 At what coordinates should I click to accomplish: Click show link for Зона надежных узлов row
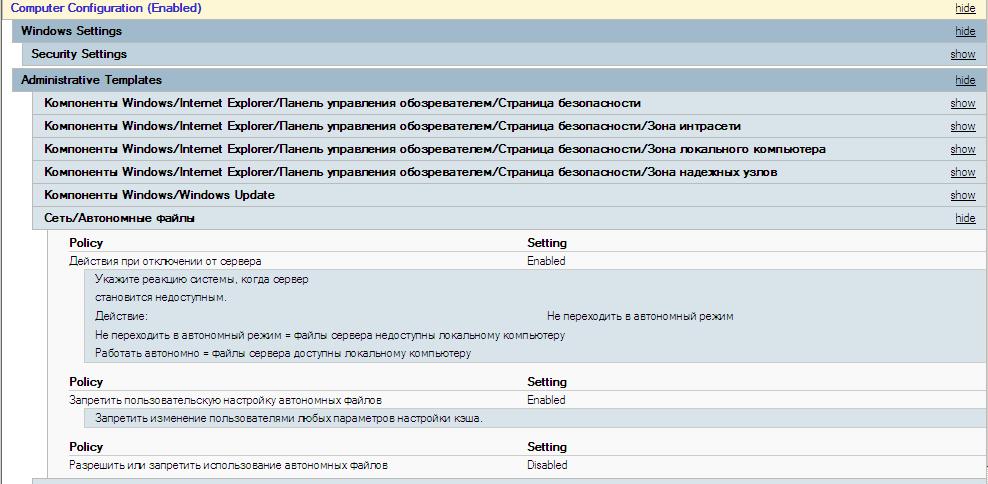click(x=962, y=172)
